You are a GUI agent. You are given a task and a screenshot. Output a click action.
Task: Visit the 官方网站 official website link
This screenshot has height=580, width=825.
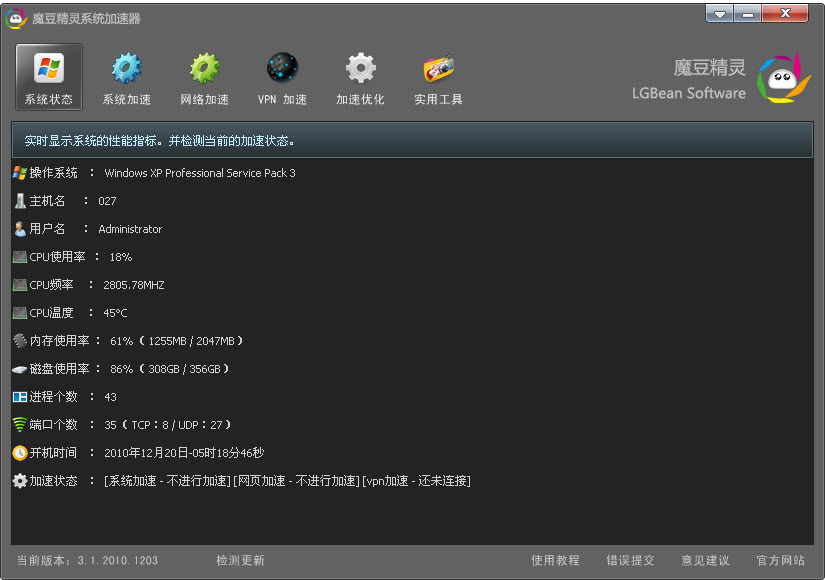tap(780, 561)
